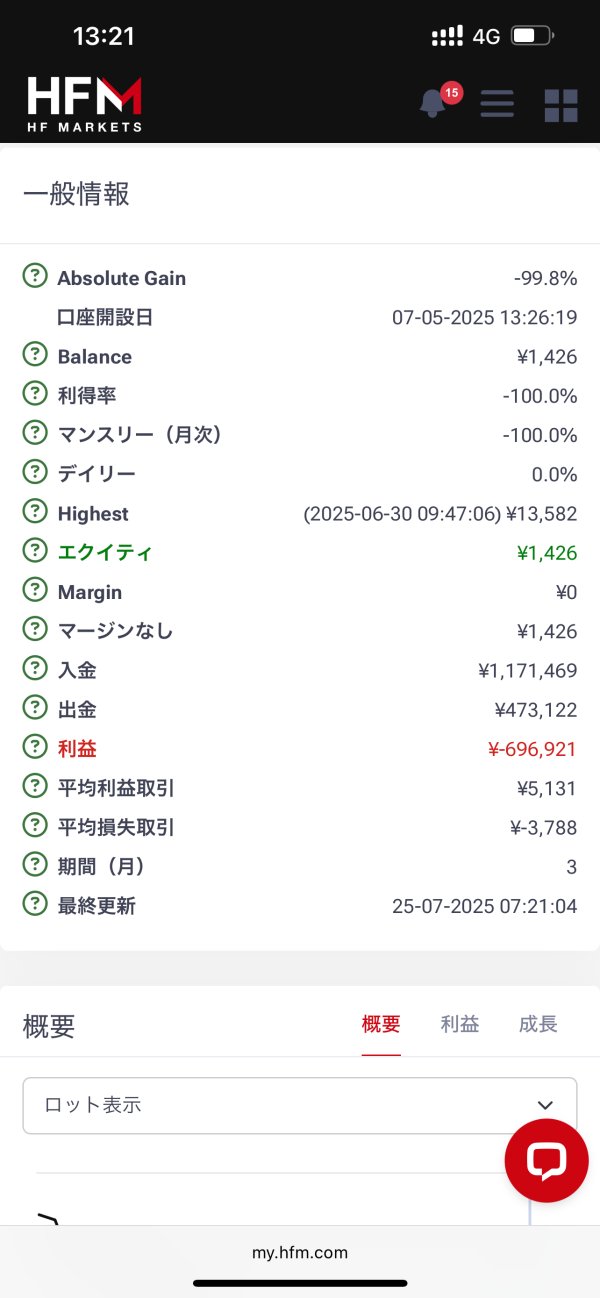Show help for Highest
Viewport: 600px width, 1298px height.
pos(35,512)
